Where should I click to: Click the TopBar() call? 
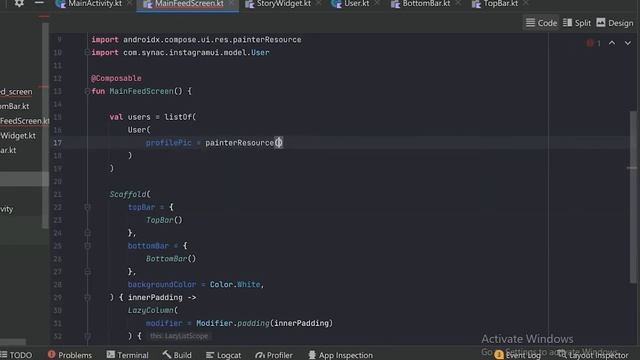click(x=164, y=220)
